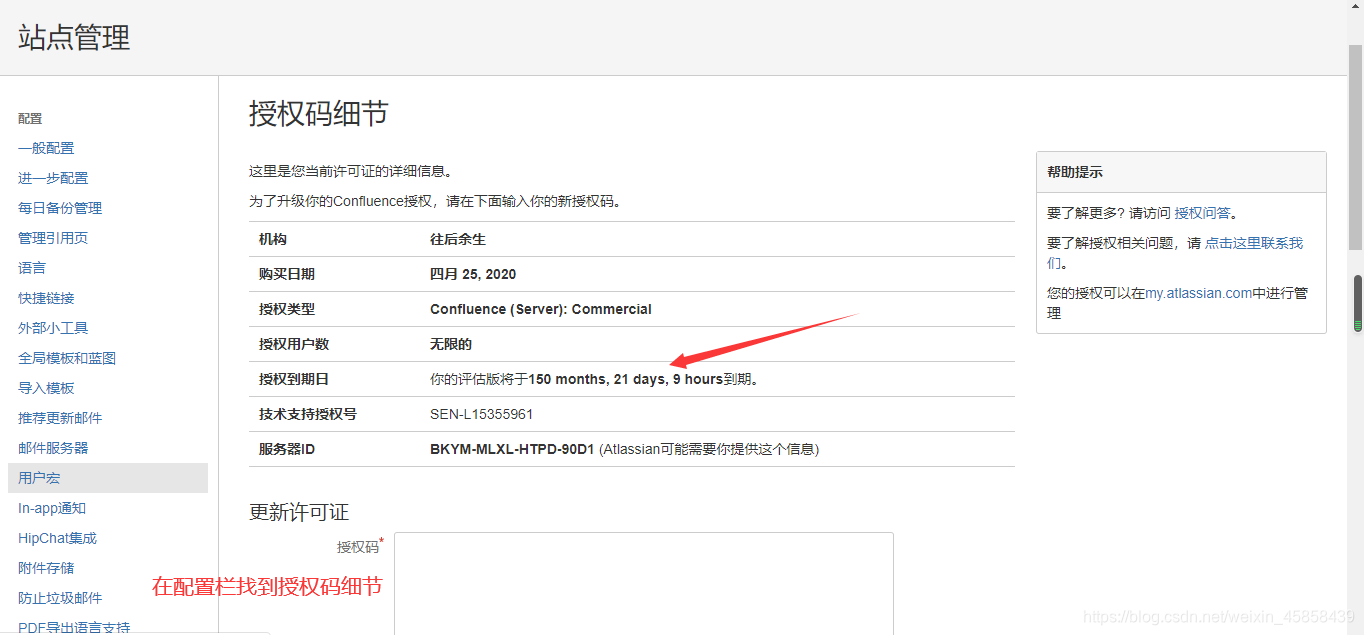Click into the 授权码 text area

tap(644, 583)
